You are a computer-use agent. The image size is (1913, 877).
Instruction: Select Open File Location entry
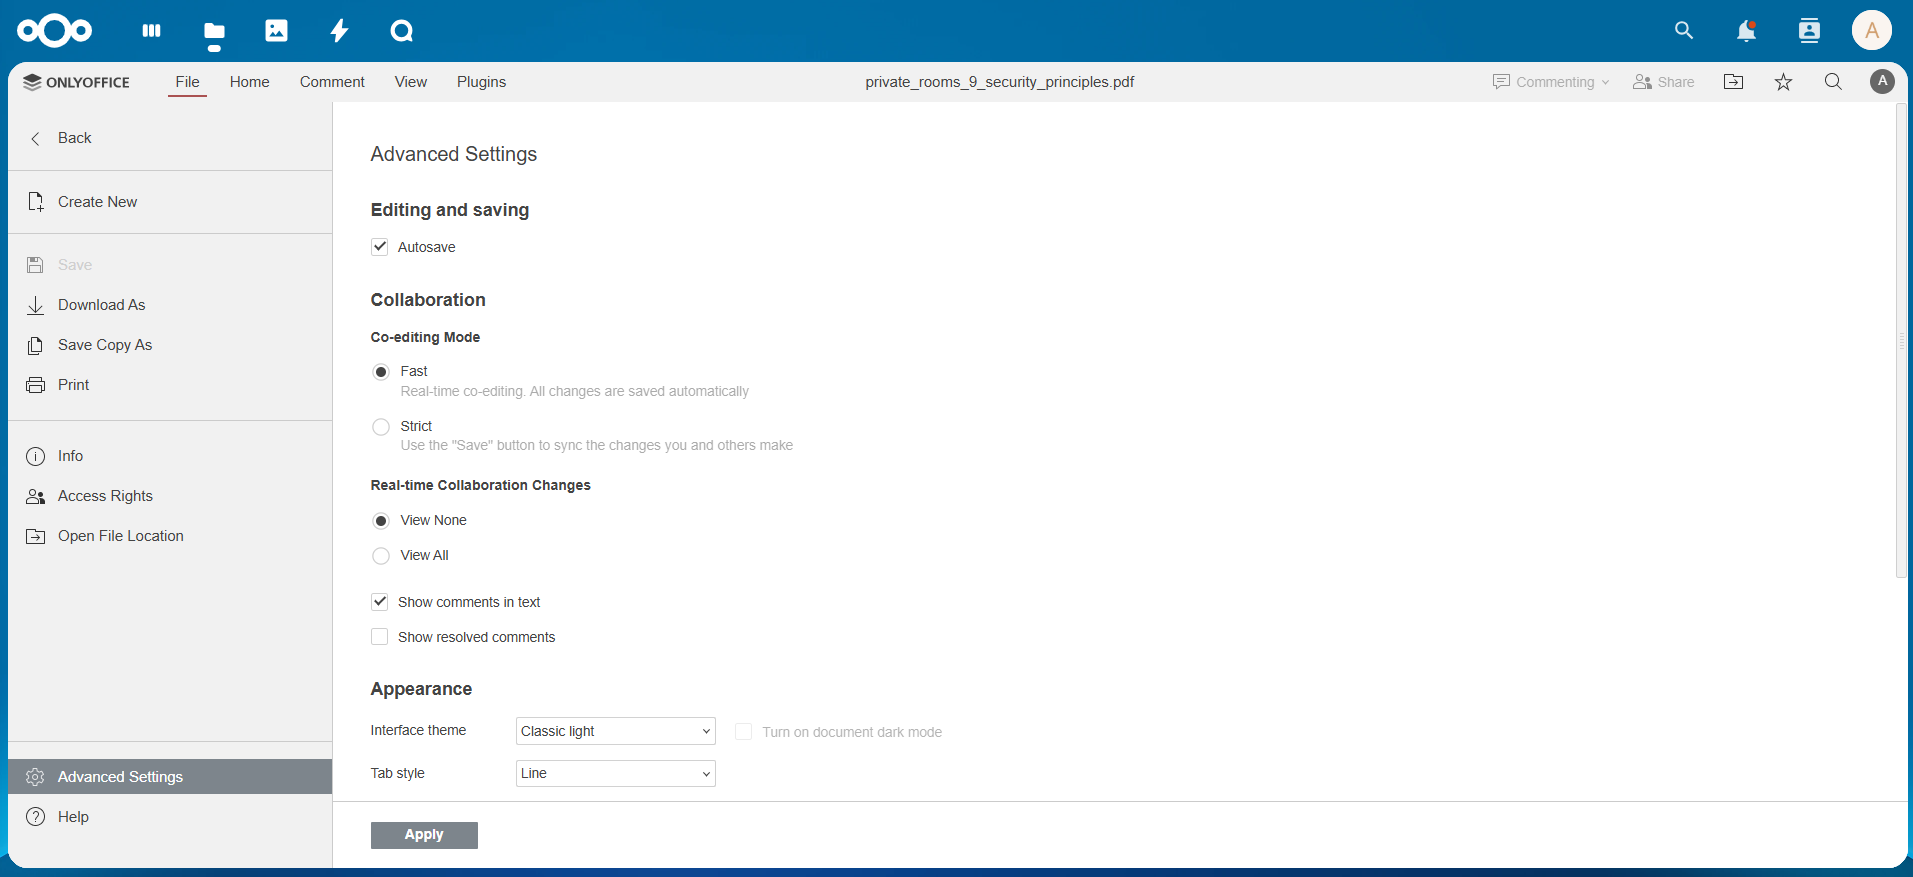tap(170, 536)
